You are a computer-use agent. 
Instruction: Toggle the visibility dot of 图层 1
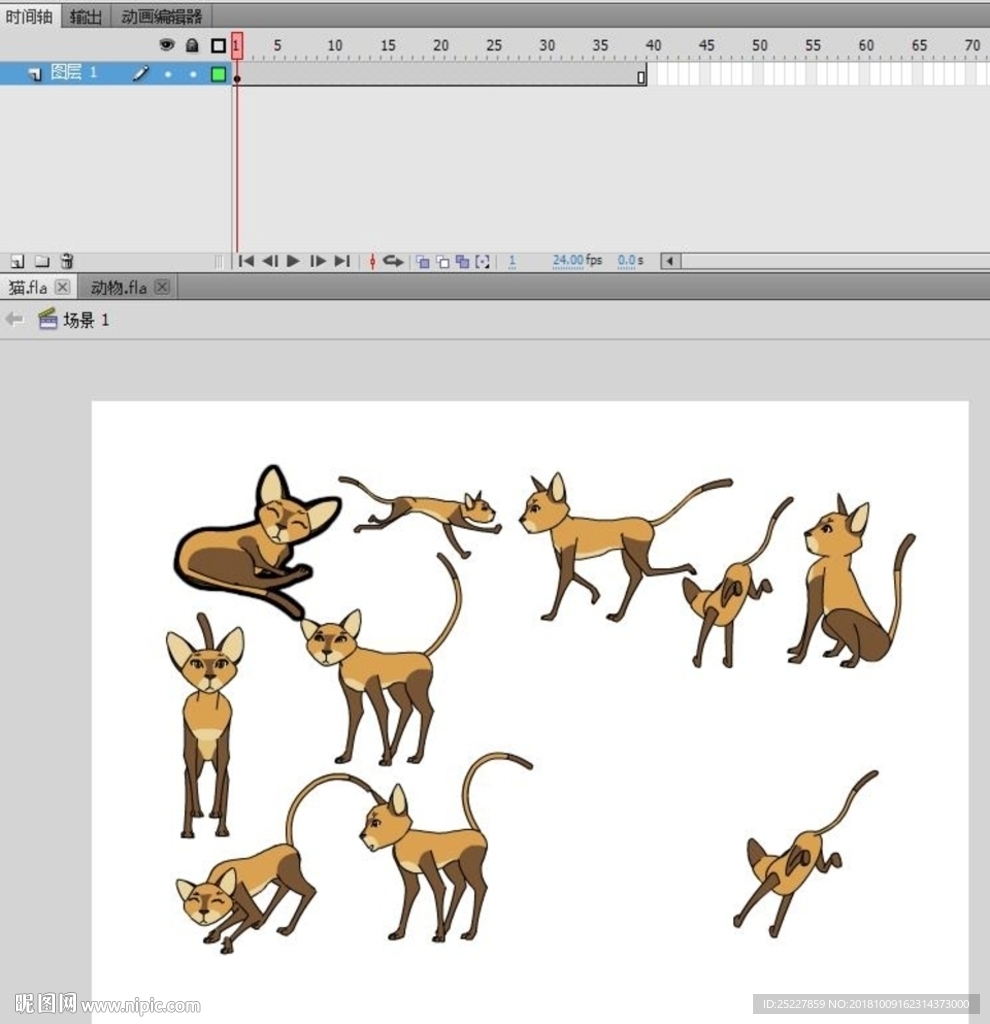pyautogui.click(x=168, y=74)
